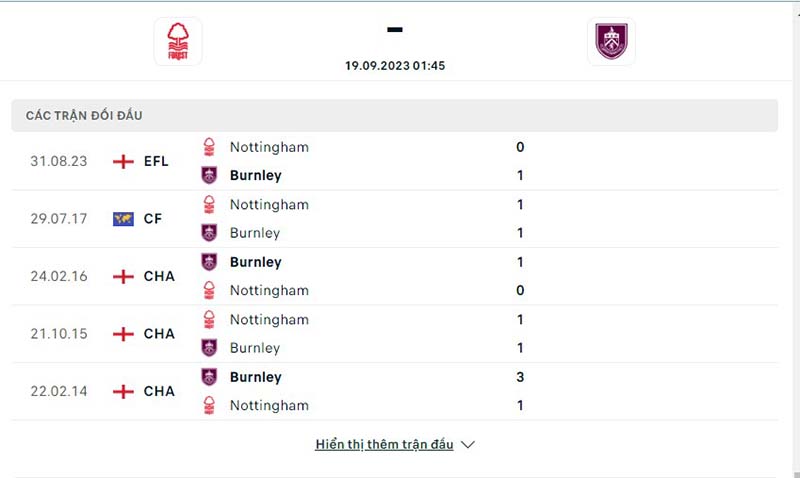800x478 pixels.
Task: Expand more matches with the chevron arrow
Action: pyautogui.click(x=468, y=445)
